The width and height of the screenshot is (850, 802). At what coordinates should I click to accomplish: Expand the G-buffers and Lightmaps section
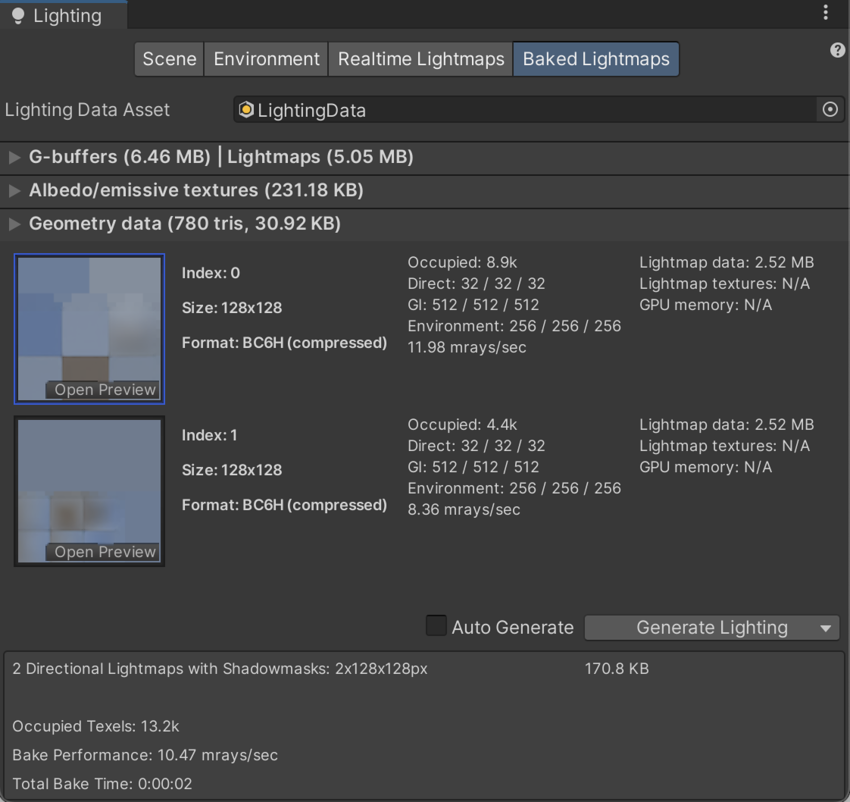(14, 157)
